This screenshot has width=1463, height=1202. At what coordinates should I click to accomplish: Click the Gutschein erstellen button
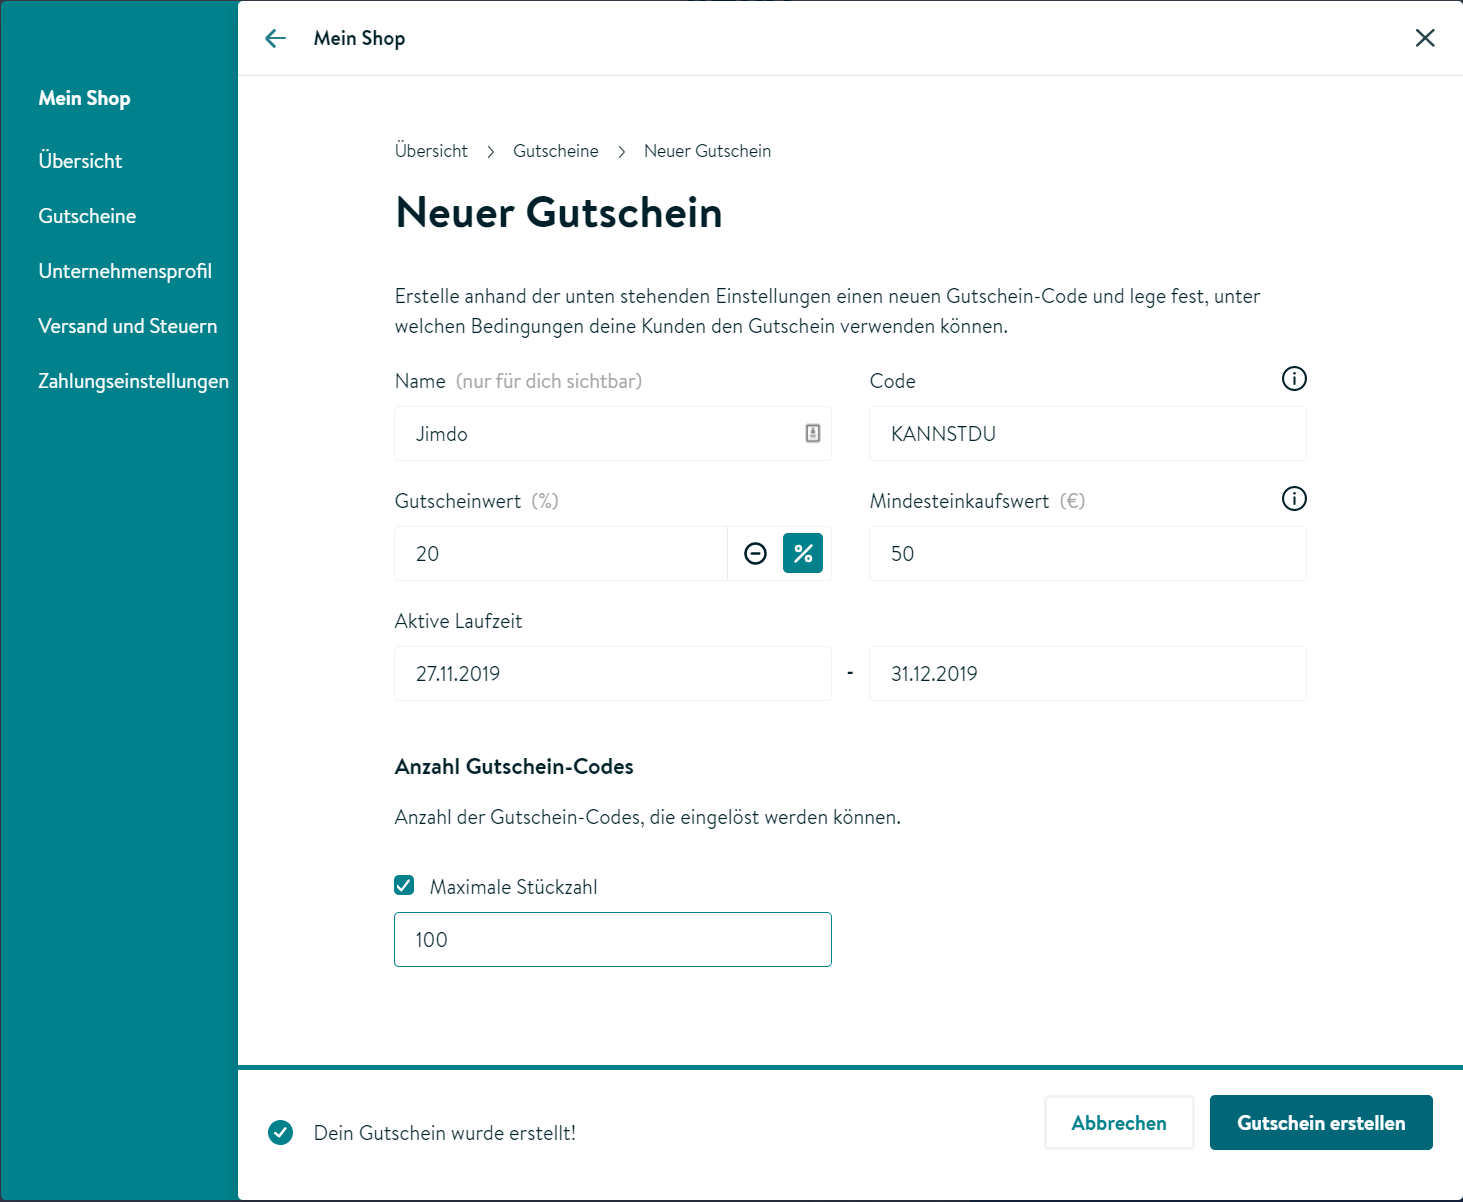pos(1321,1123)
